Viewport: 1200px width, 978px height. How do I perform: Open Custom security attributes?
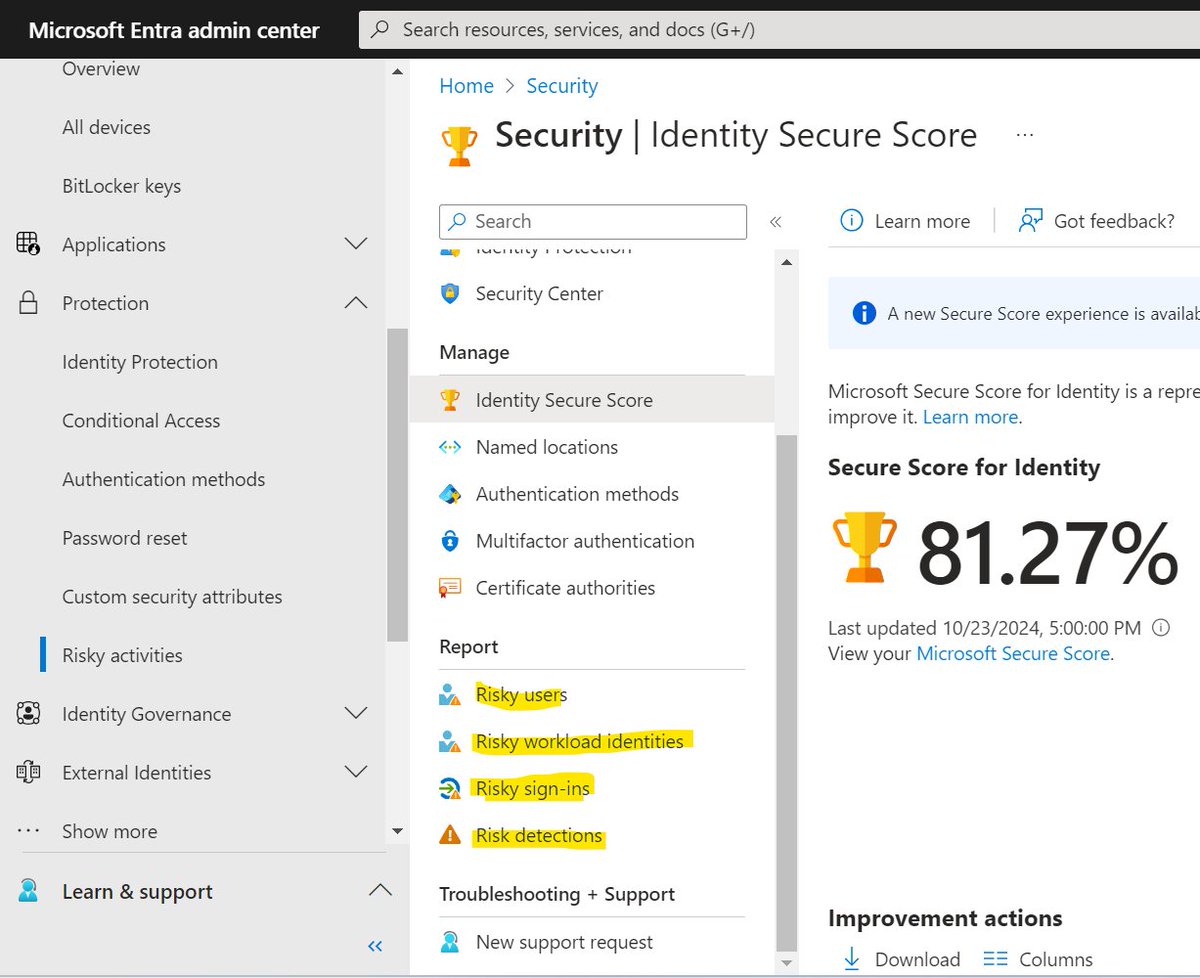click(x=172, y=597)
